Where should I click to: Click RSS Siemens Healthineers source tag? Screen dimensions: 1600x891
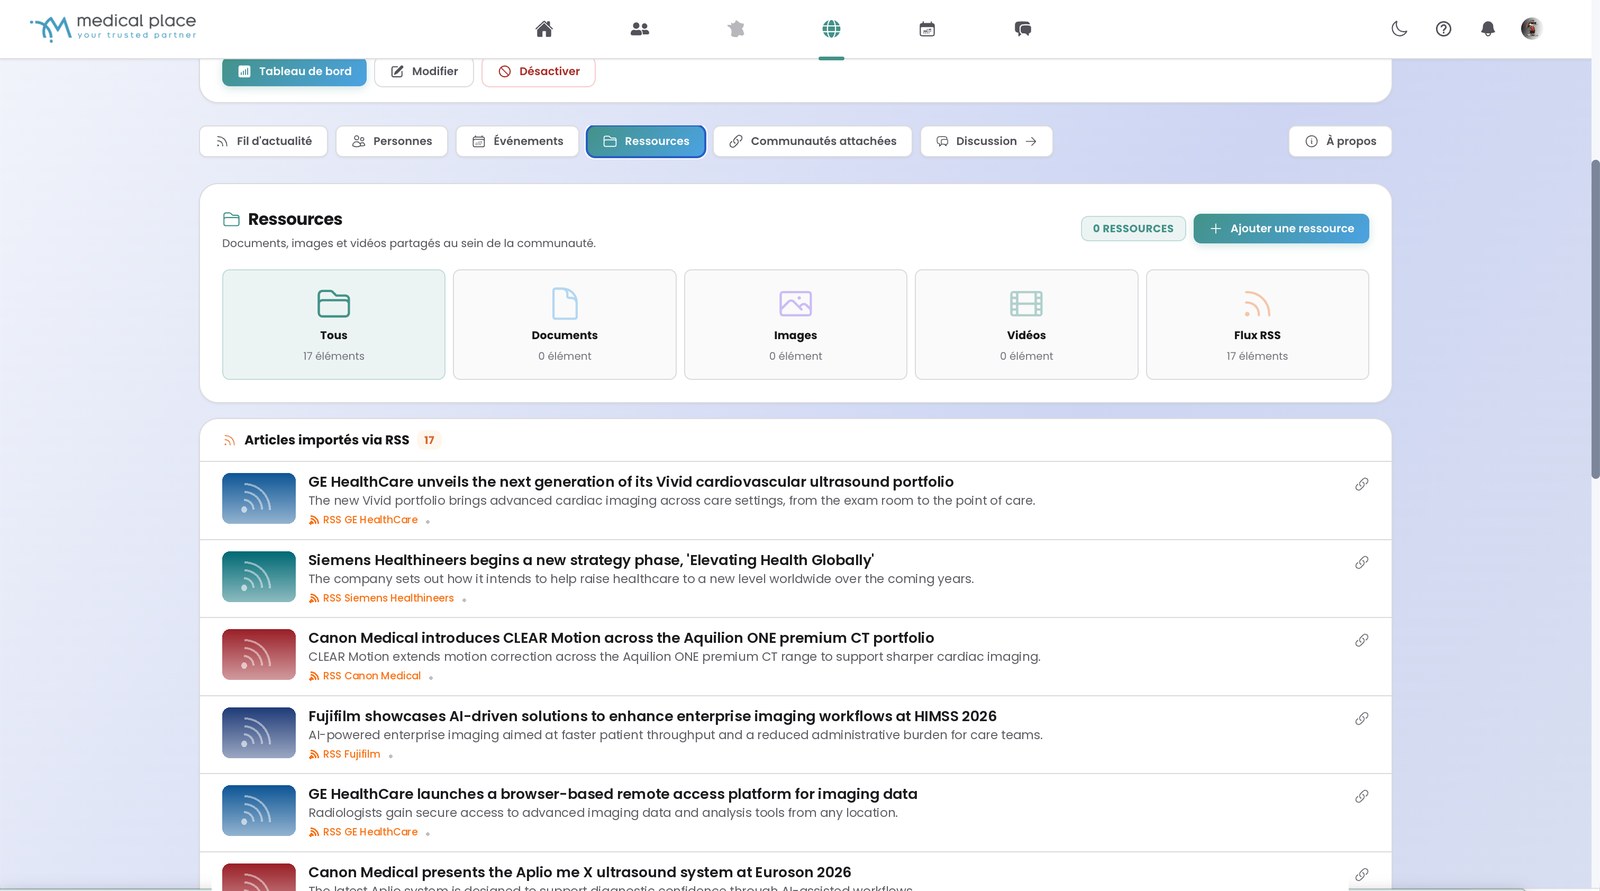[382, 598]
